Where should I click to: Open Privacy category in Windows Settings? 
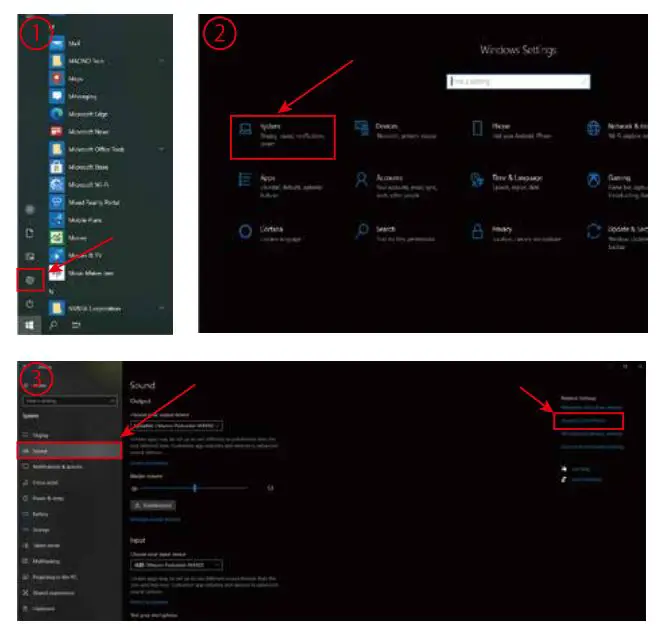pyautogui.click(x=515, y=233)
